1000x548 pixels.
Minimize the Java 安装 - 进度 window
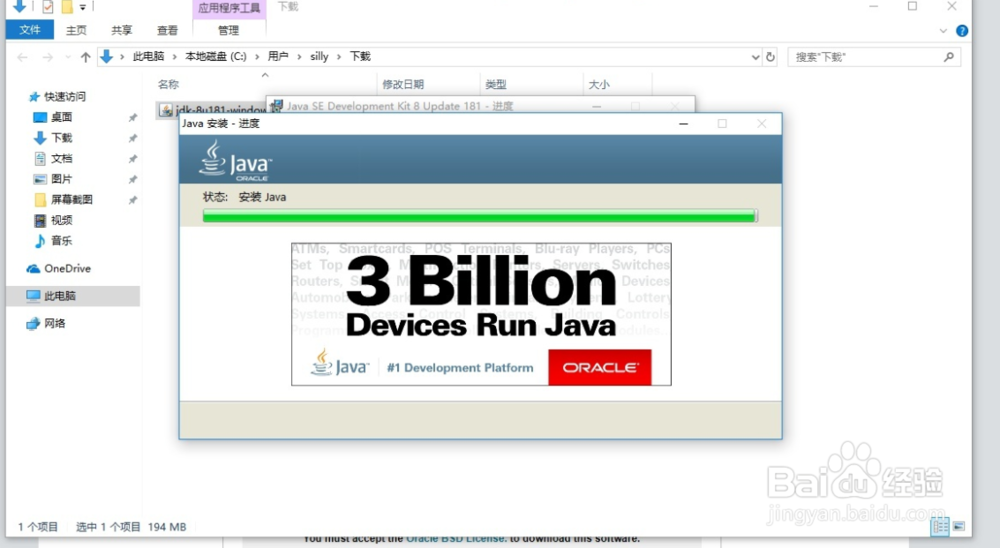(683, 124)
